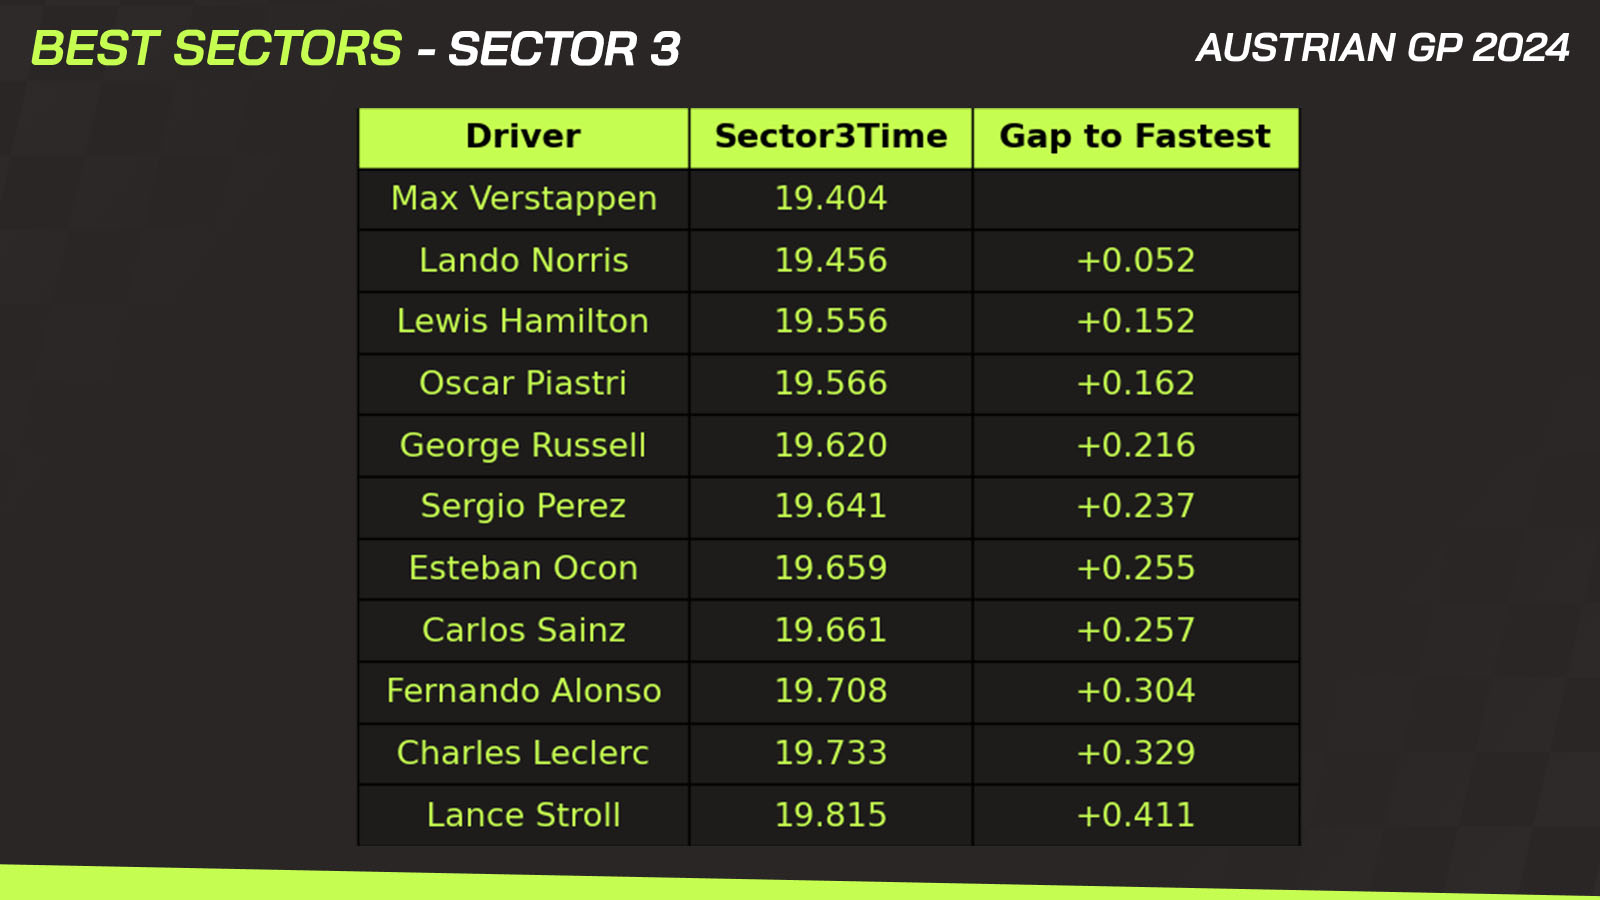Select Charles Leclerc gap +0.329
1600x900 pixels.
pyautogui.click(x=1136, y=754)
